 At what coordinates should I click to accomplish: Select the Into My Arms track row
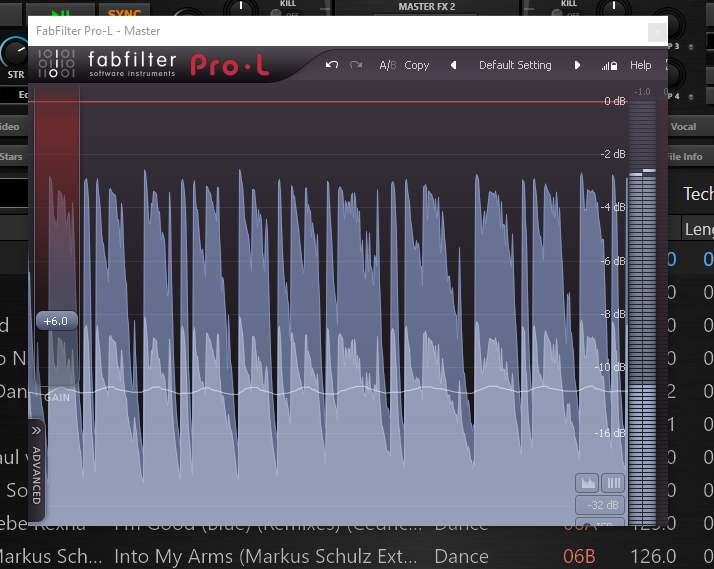[357, 556]
